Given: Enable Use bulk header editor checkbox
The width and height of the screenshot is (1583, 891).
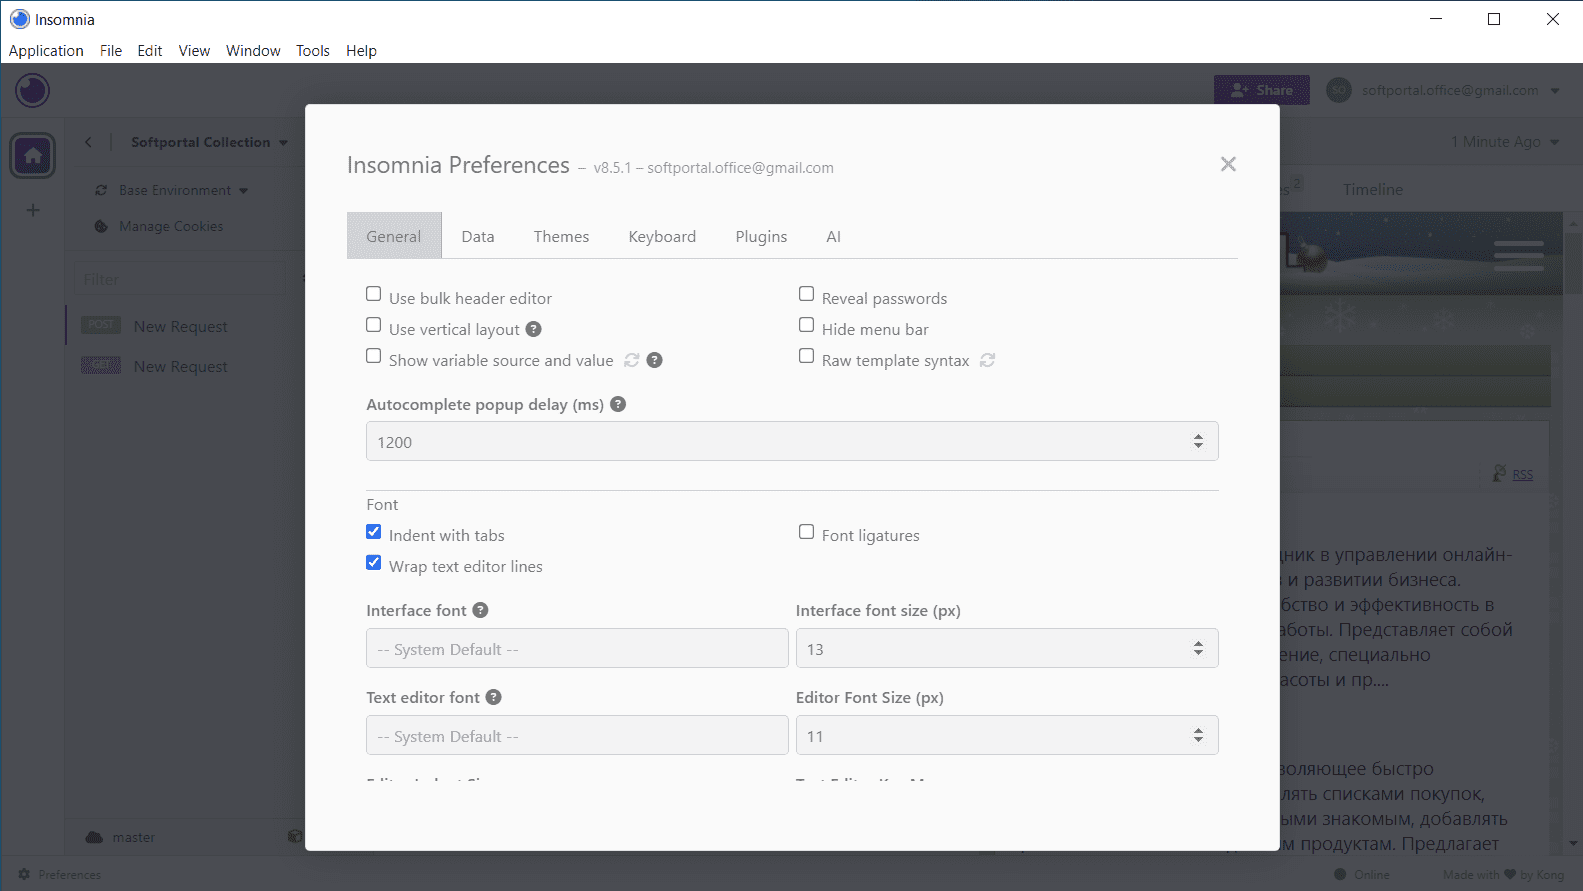Looking at the screenshot, I should click(x=374, y=294).
